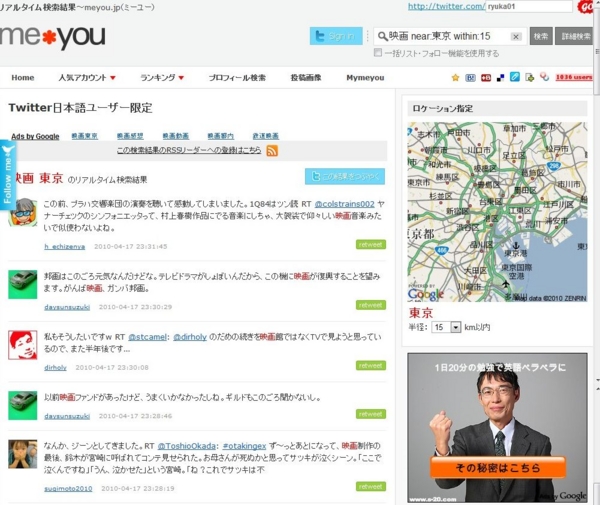
Task: Click the red and blue balls icon
Action: (545, 77)
